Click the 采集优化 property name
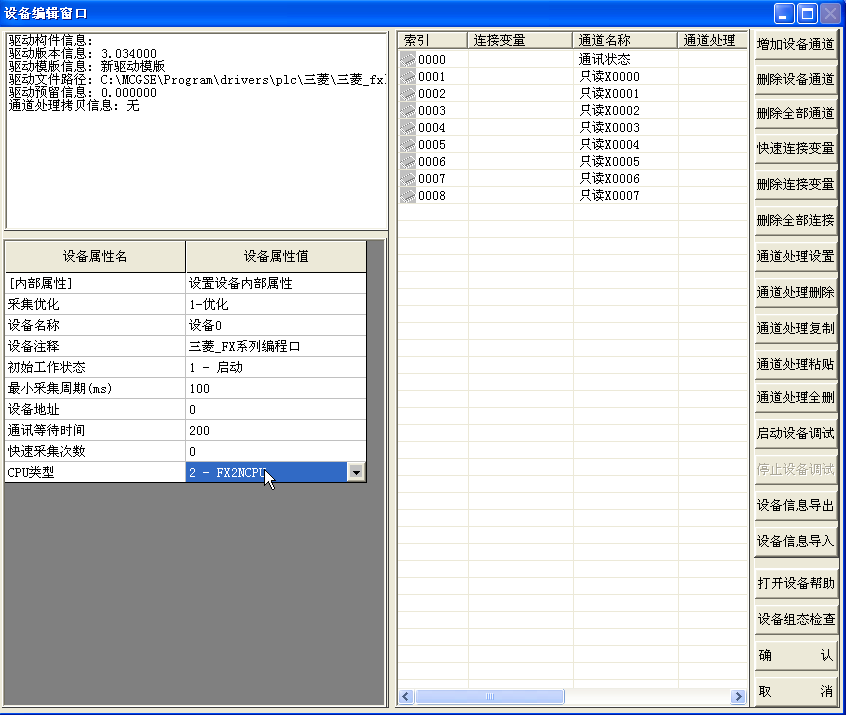Screen dimensions: 846x715 [95, 304]
